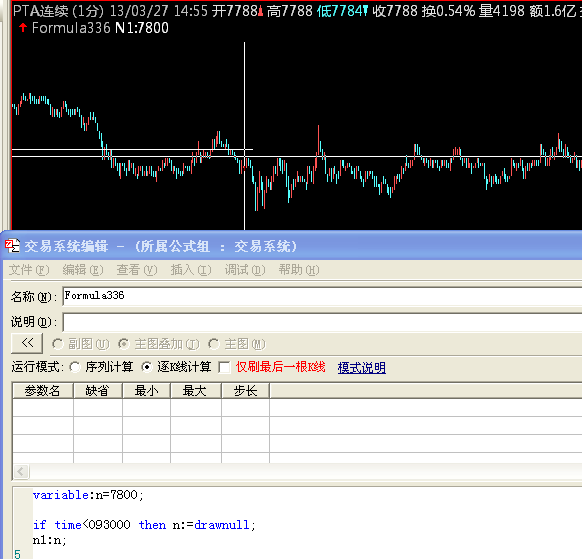Click the PTA连续 (1分) chart title
The height and width of the screenshot is (559, 582).
tap(58, 11)
